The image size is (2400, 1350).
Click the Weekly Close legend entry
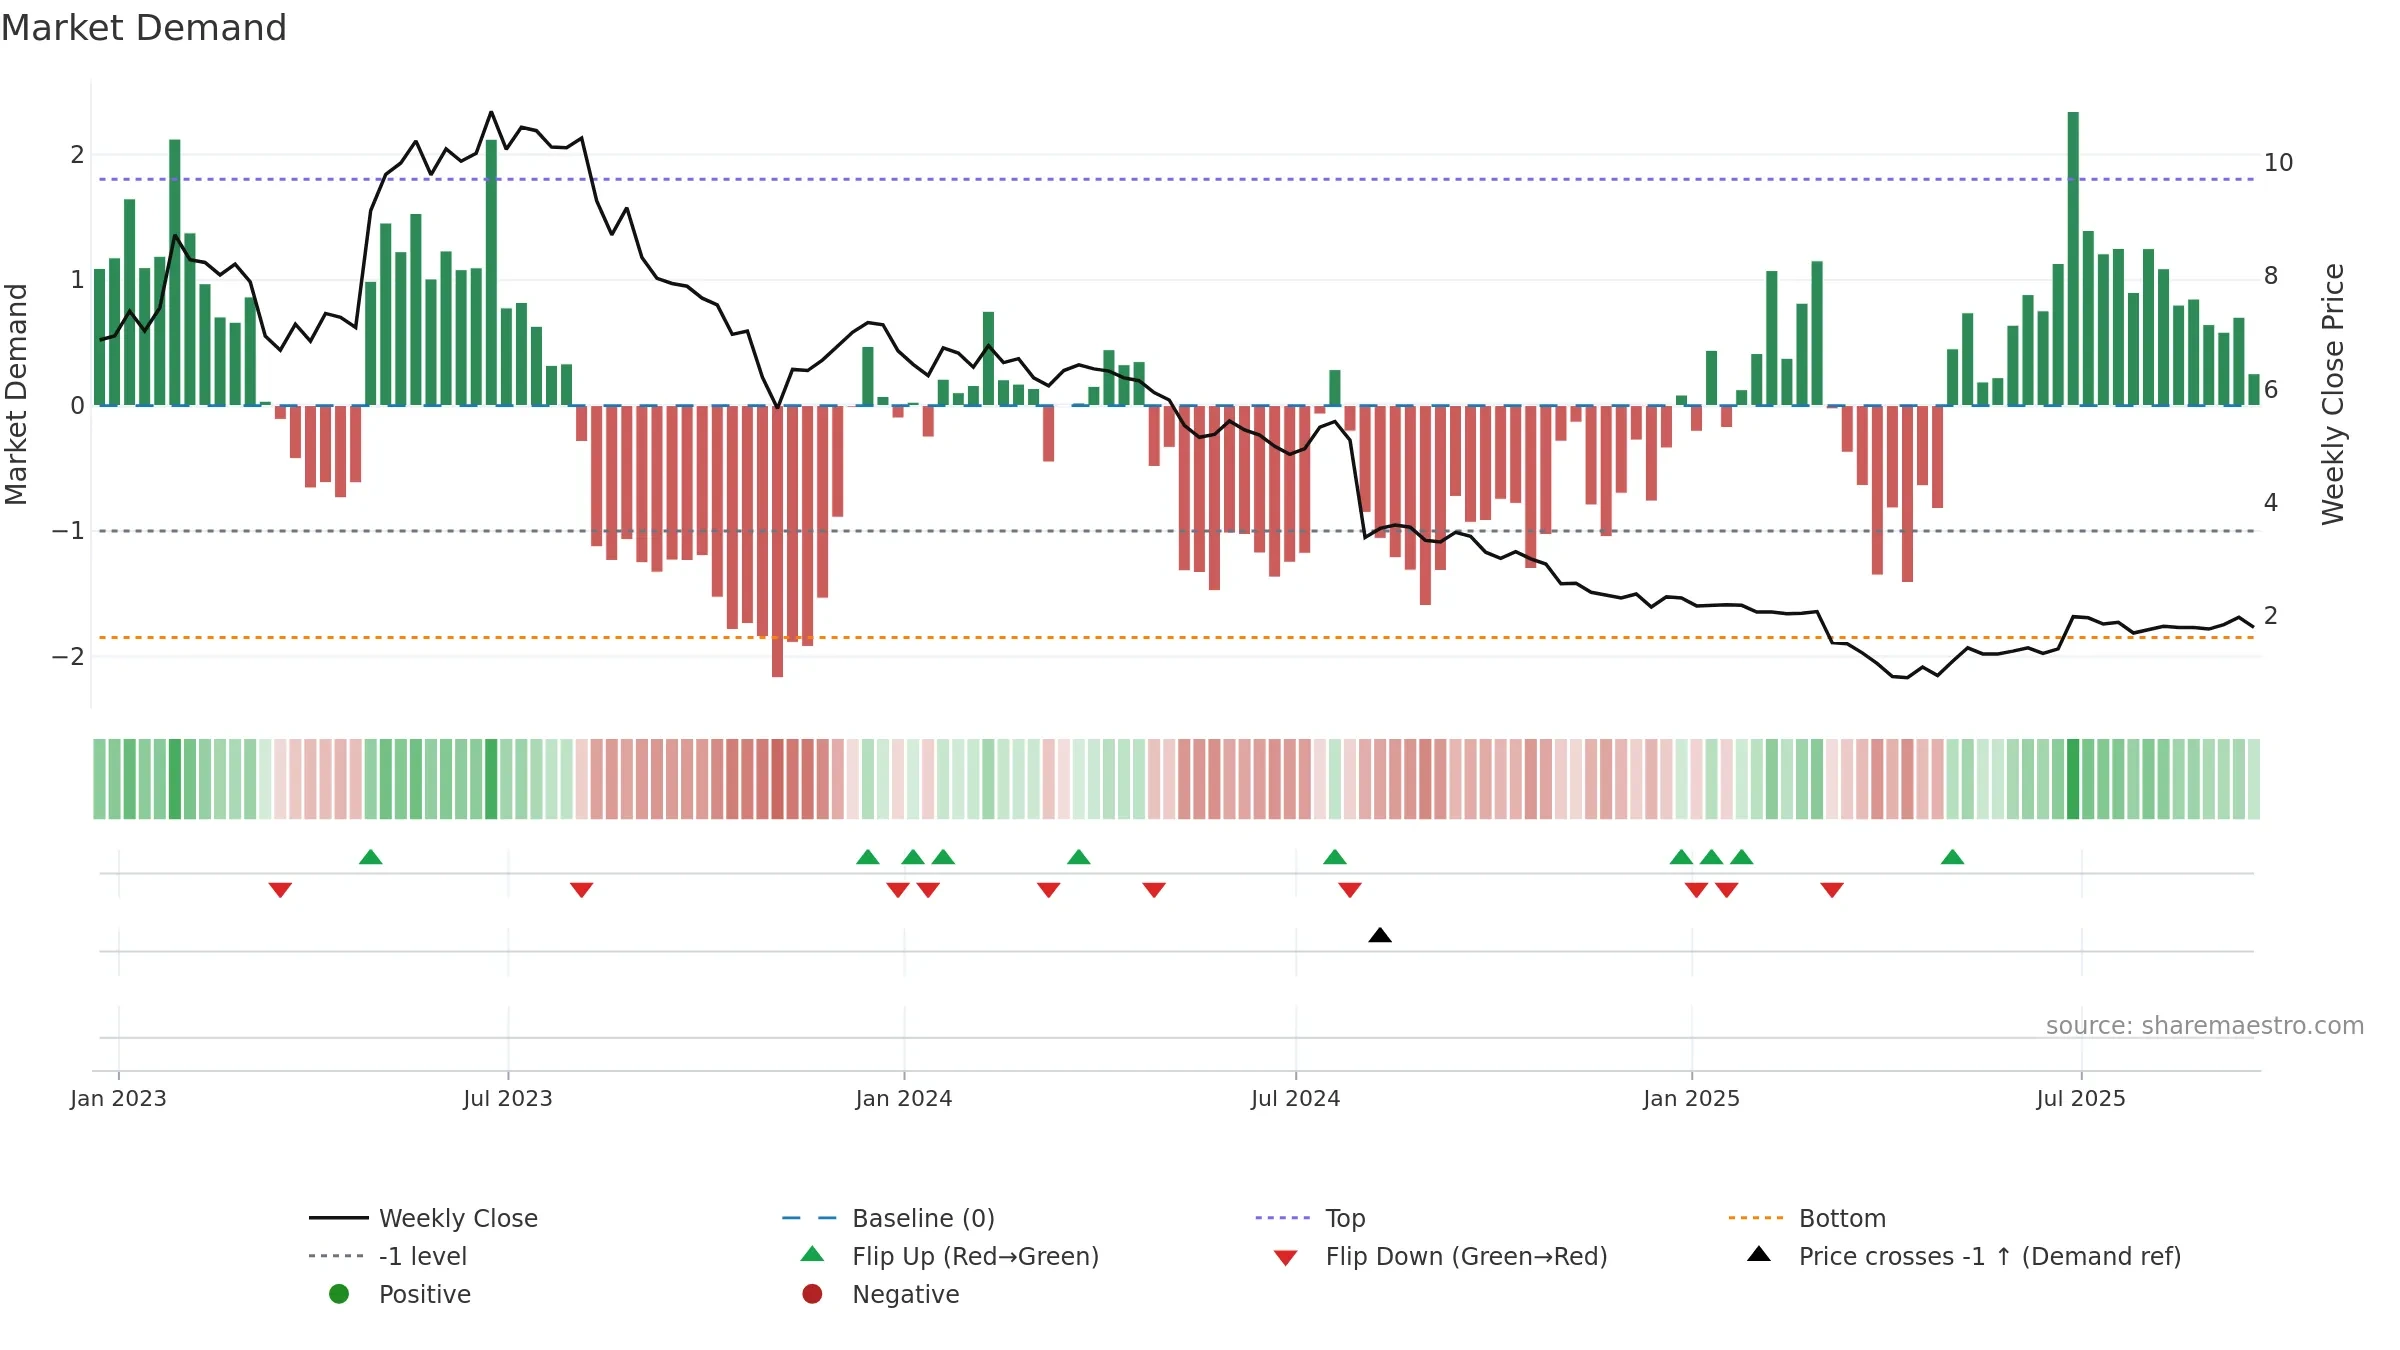(424, 1218)
